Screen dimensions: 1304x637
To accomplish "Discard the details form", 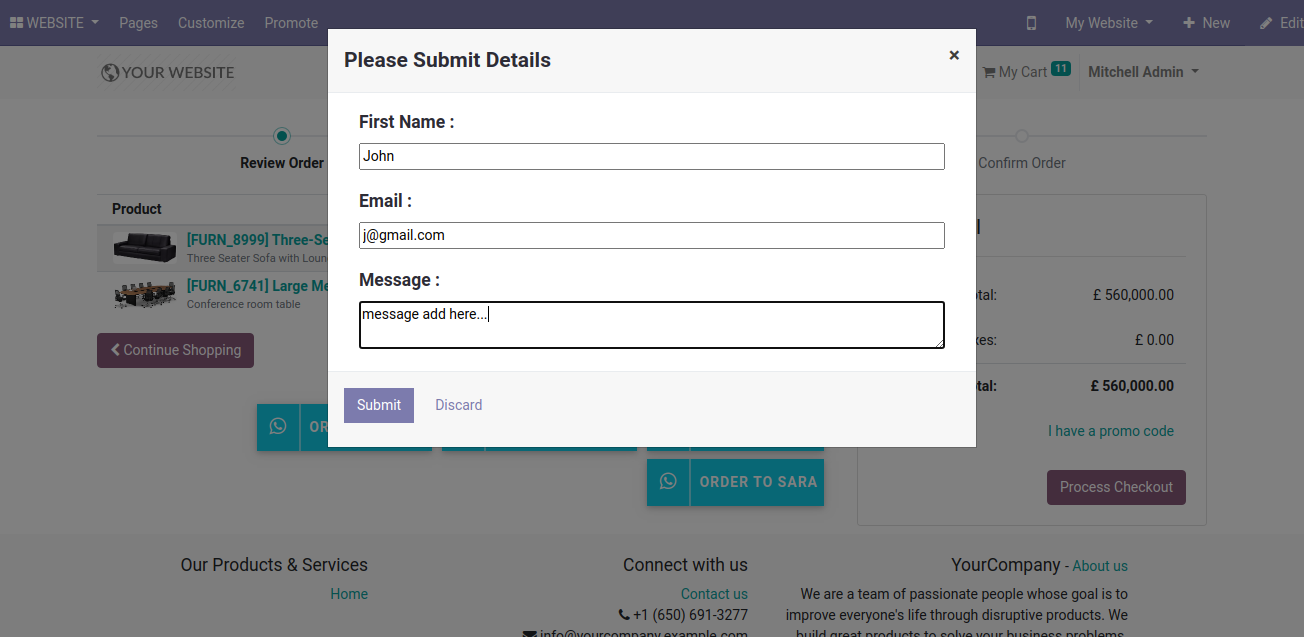I will (459, 405).
